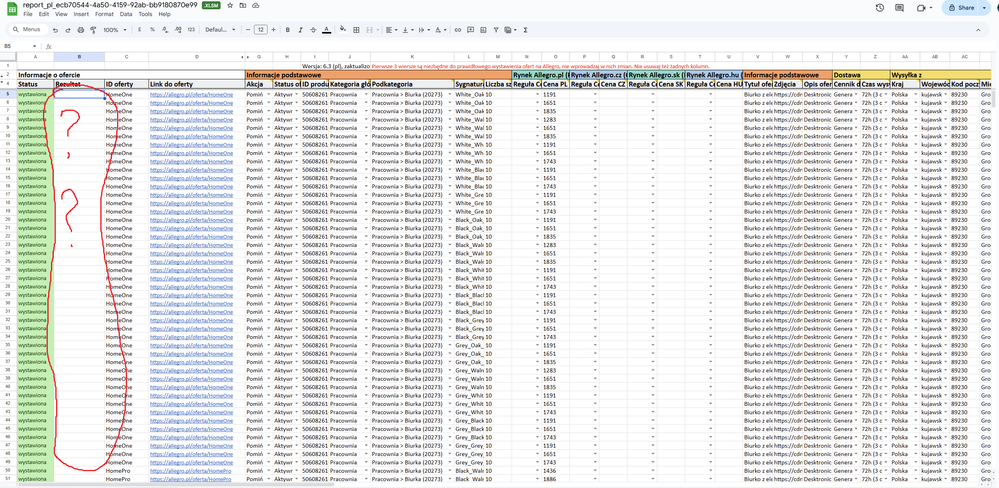Viewport: 999px width, 488px height.
Task: Pick a cell fill color
Action: click(343, 30)
